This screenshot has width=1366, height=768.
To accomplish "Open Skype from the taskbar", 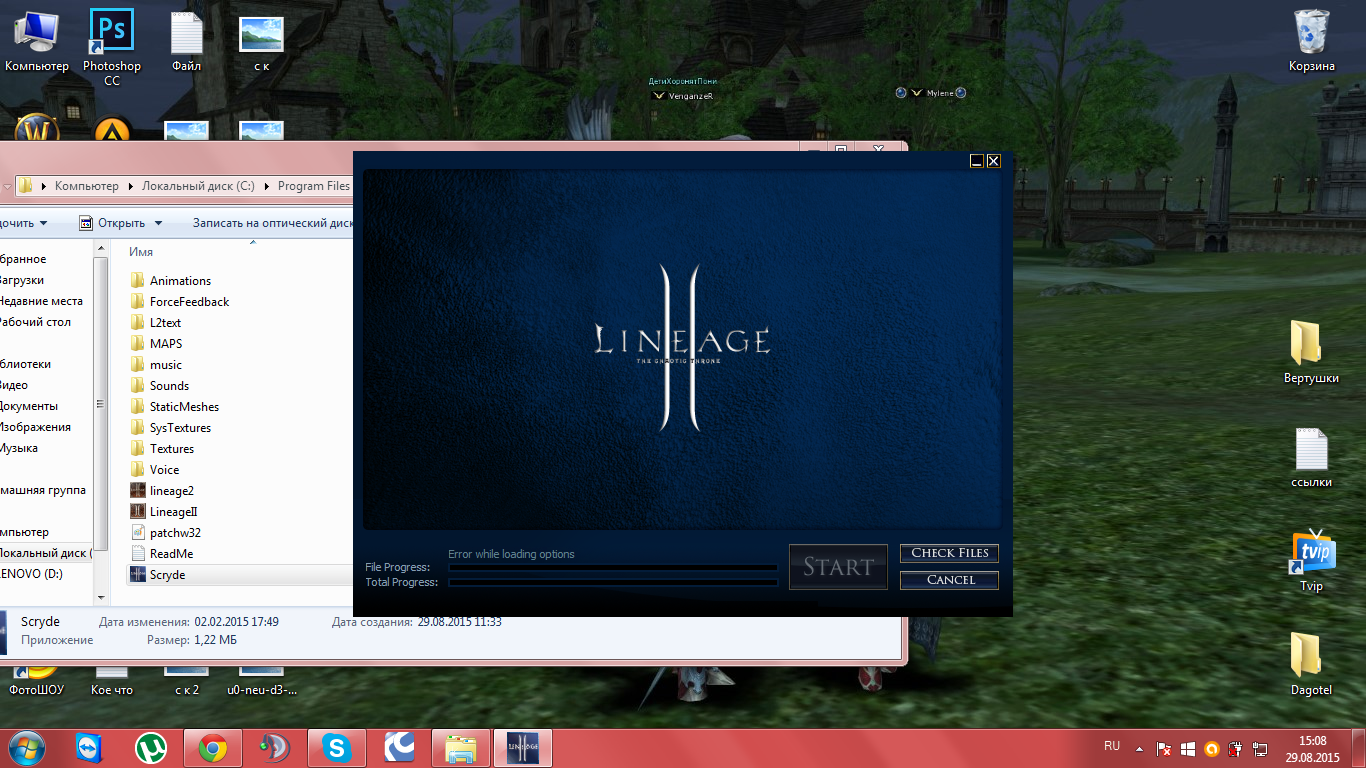I will [336, 748].
